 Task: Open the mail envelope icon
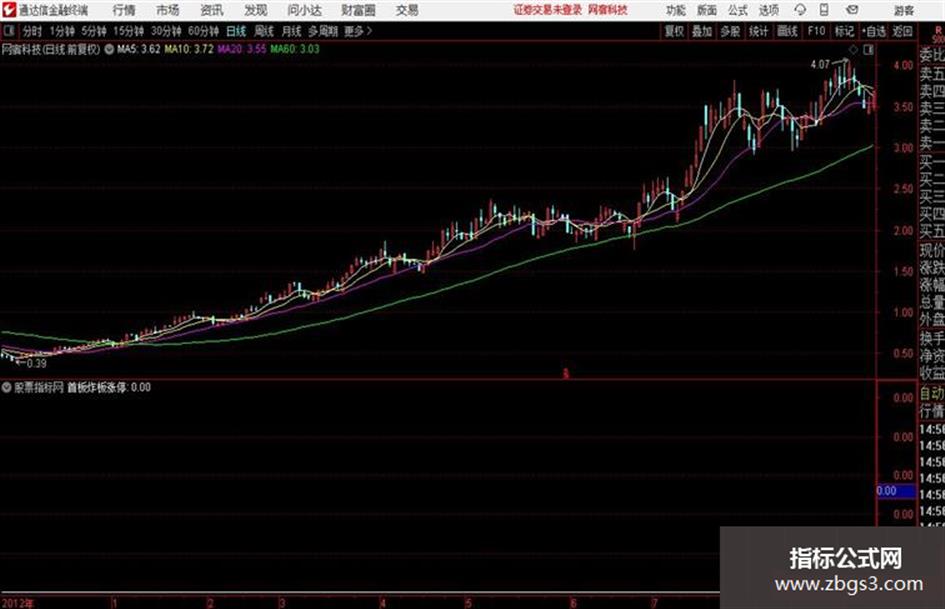[852, 10]
